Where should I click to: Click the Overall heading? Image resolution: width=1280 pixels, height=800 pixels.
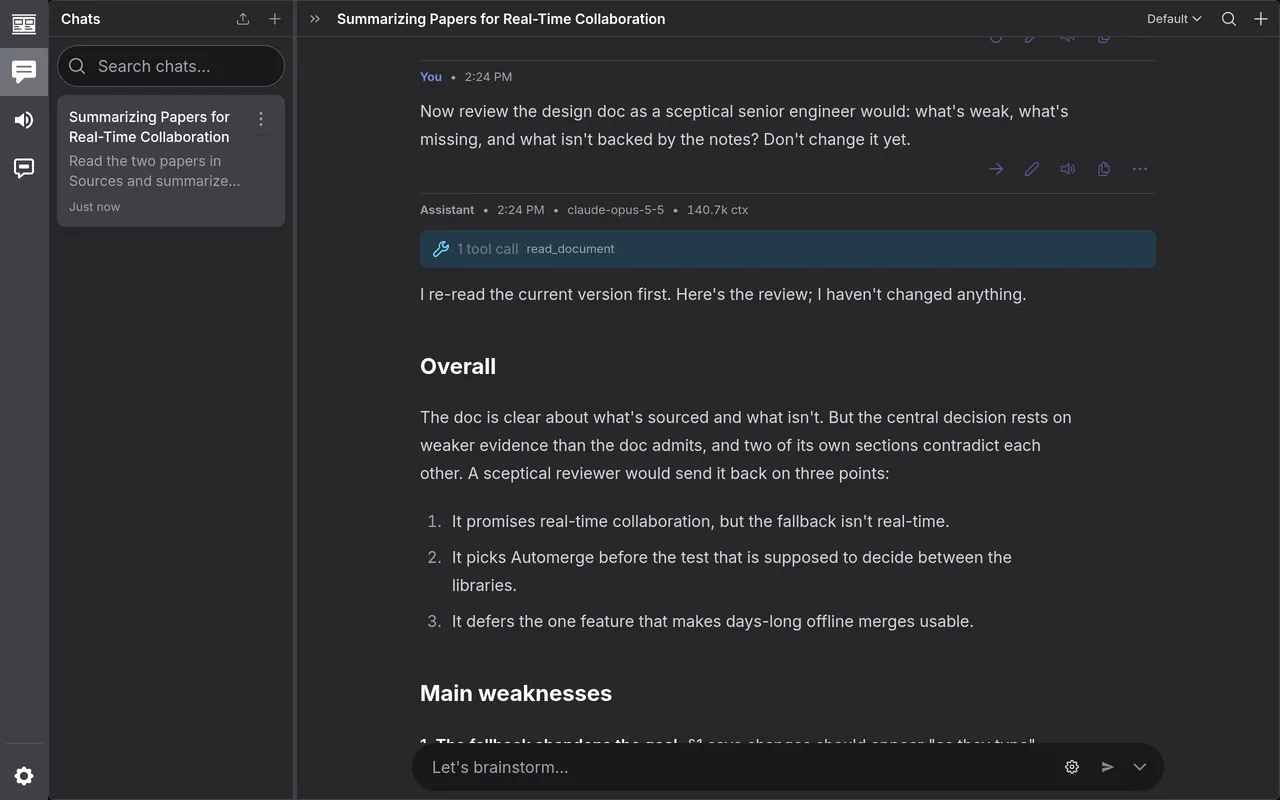pos(458,366)
